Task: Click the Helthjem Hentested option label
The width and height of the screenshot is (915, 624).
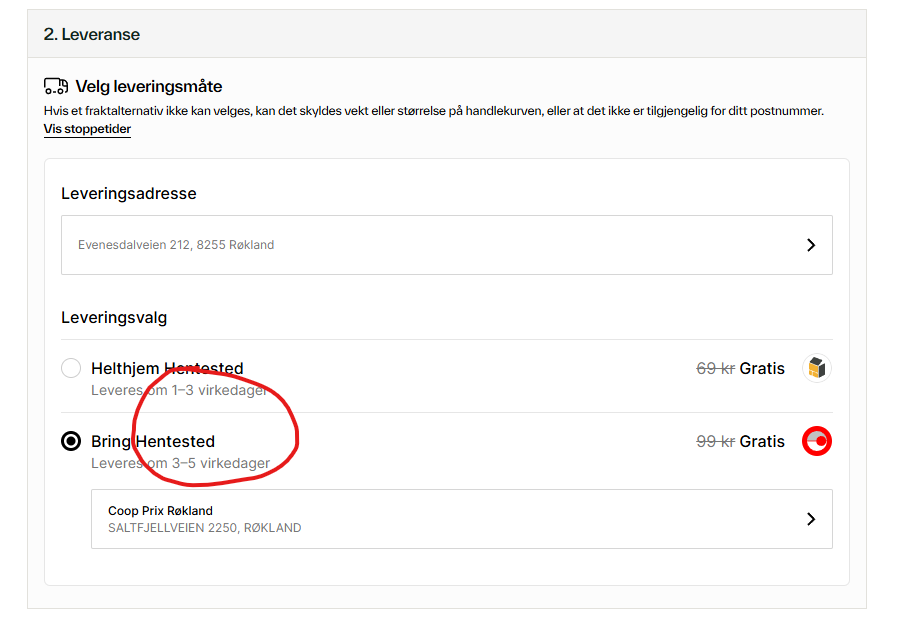Action: pos(167,368)
